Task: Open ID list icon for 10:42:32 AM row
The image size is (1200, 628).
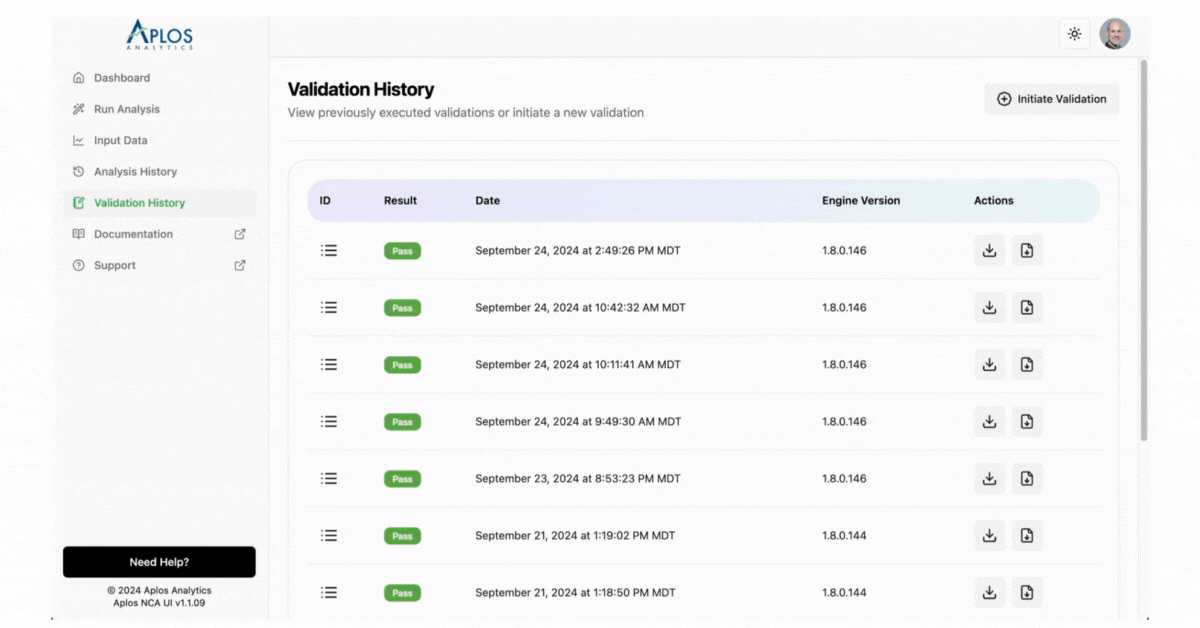Action: 329,307
